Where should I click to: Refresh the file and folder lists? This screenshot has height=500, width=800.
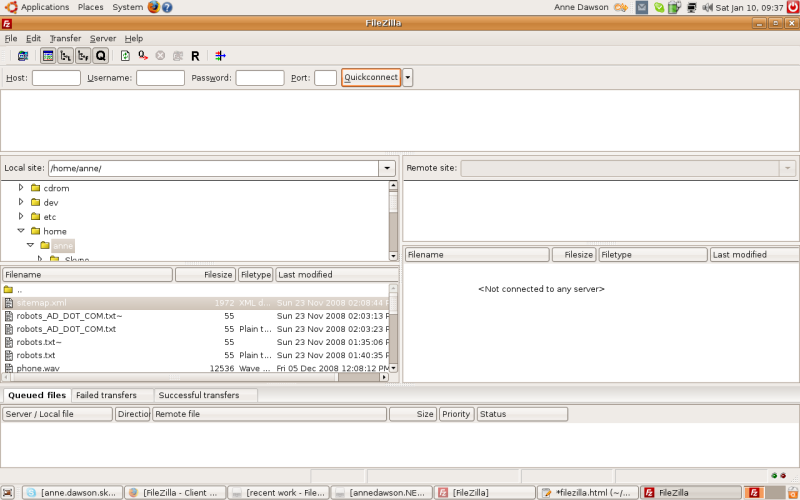pos(126,56)
